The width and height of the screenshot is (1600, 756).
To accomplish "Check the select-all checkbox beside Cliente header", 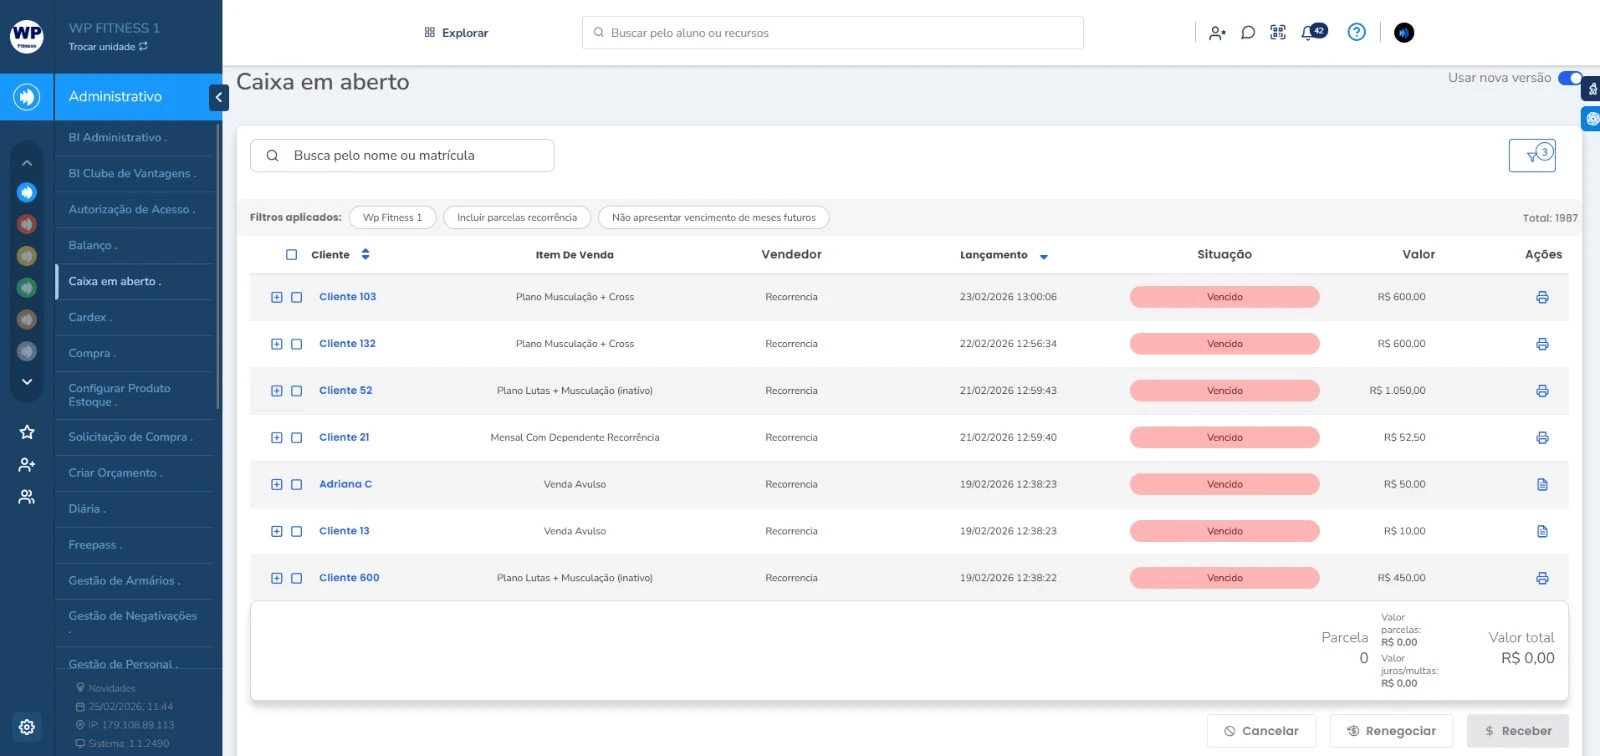I will point(292,255).
